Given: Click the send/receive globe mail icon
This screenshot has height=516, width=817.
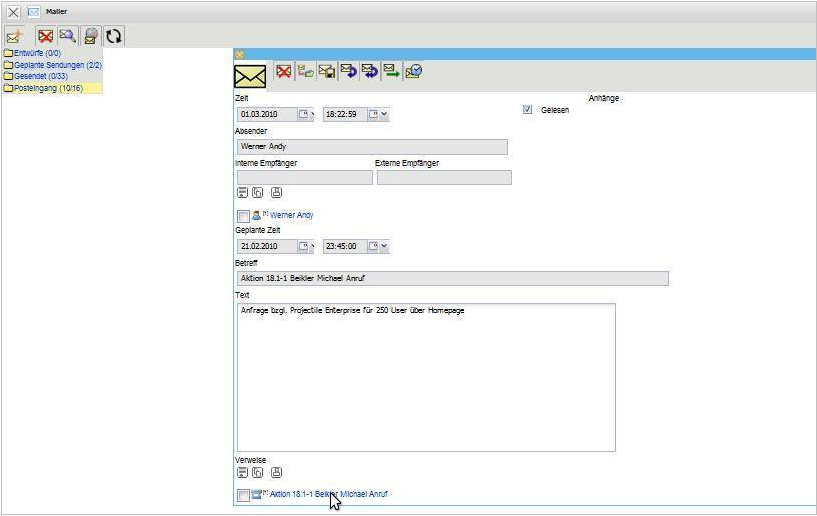Looking at the screenshot, I should pyautogui.click(x=90, y=36).
